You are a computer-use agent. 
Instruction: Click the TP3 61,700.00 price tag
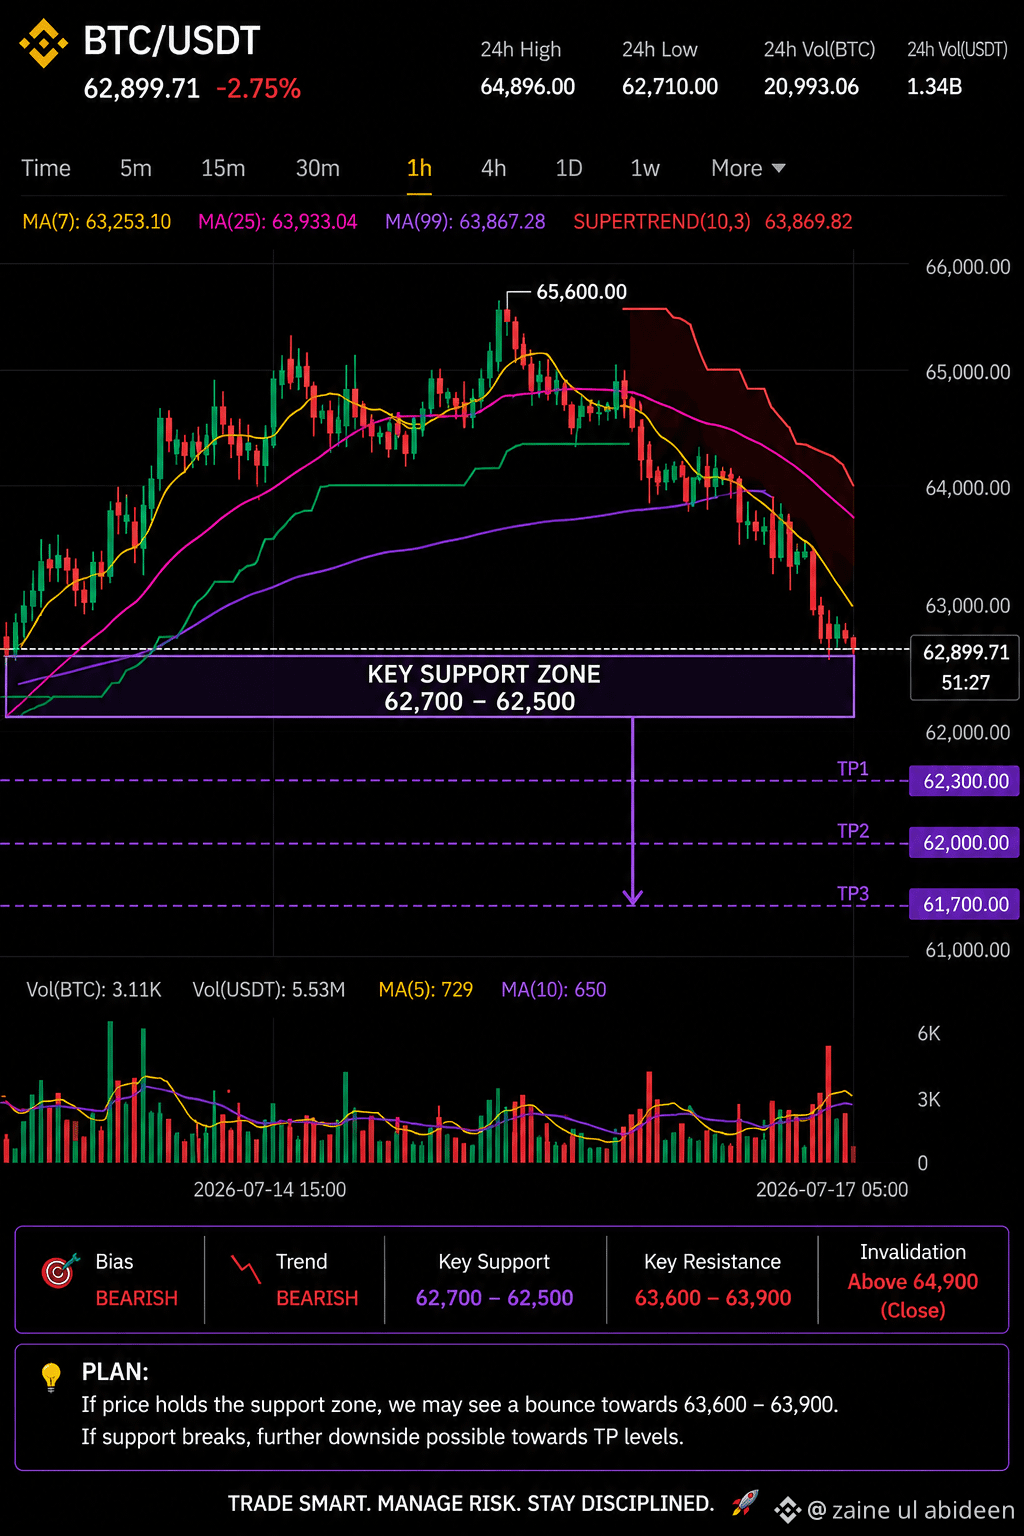(964, 905)
